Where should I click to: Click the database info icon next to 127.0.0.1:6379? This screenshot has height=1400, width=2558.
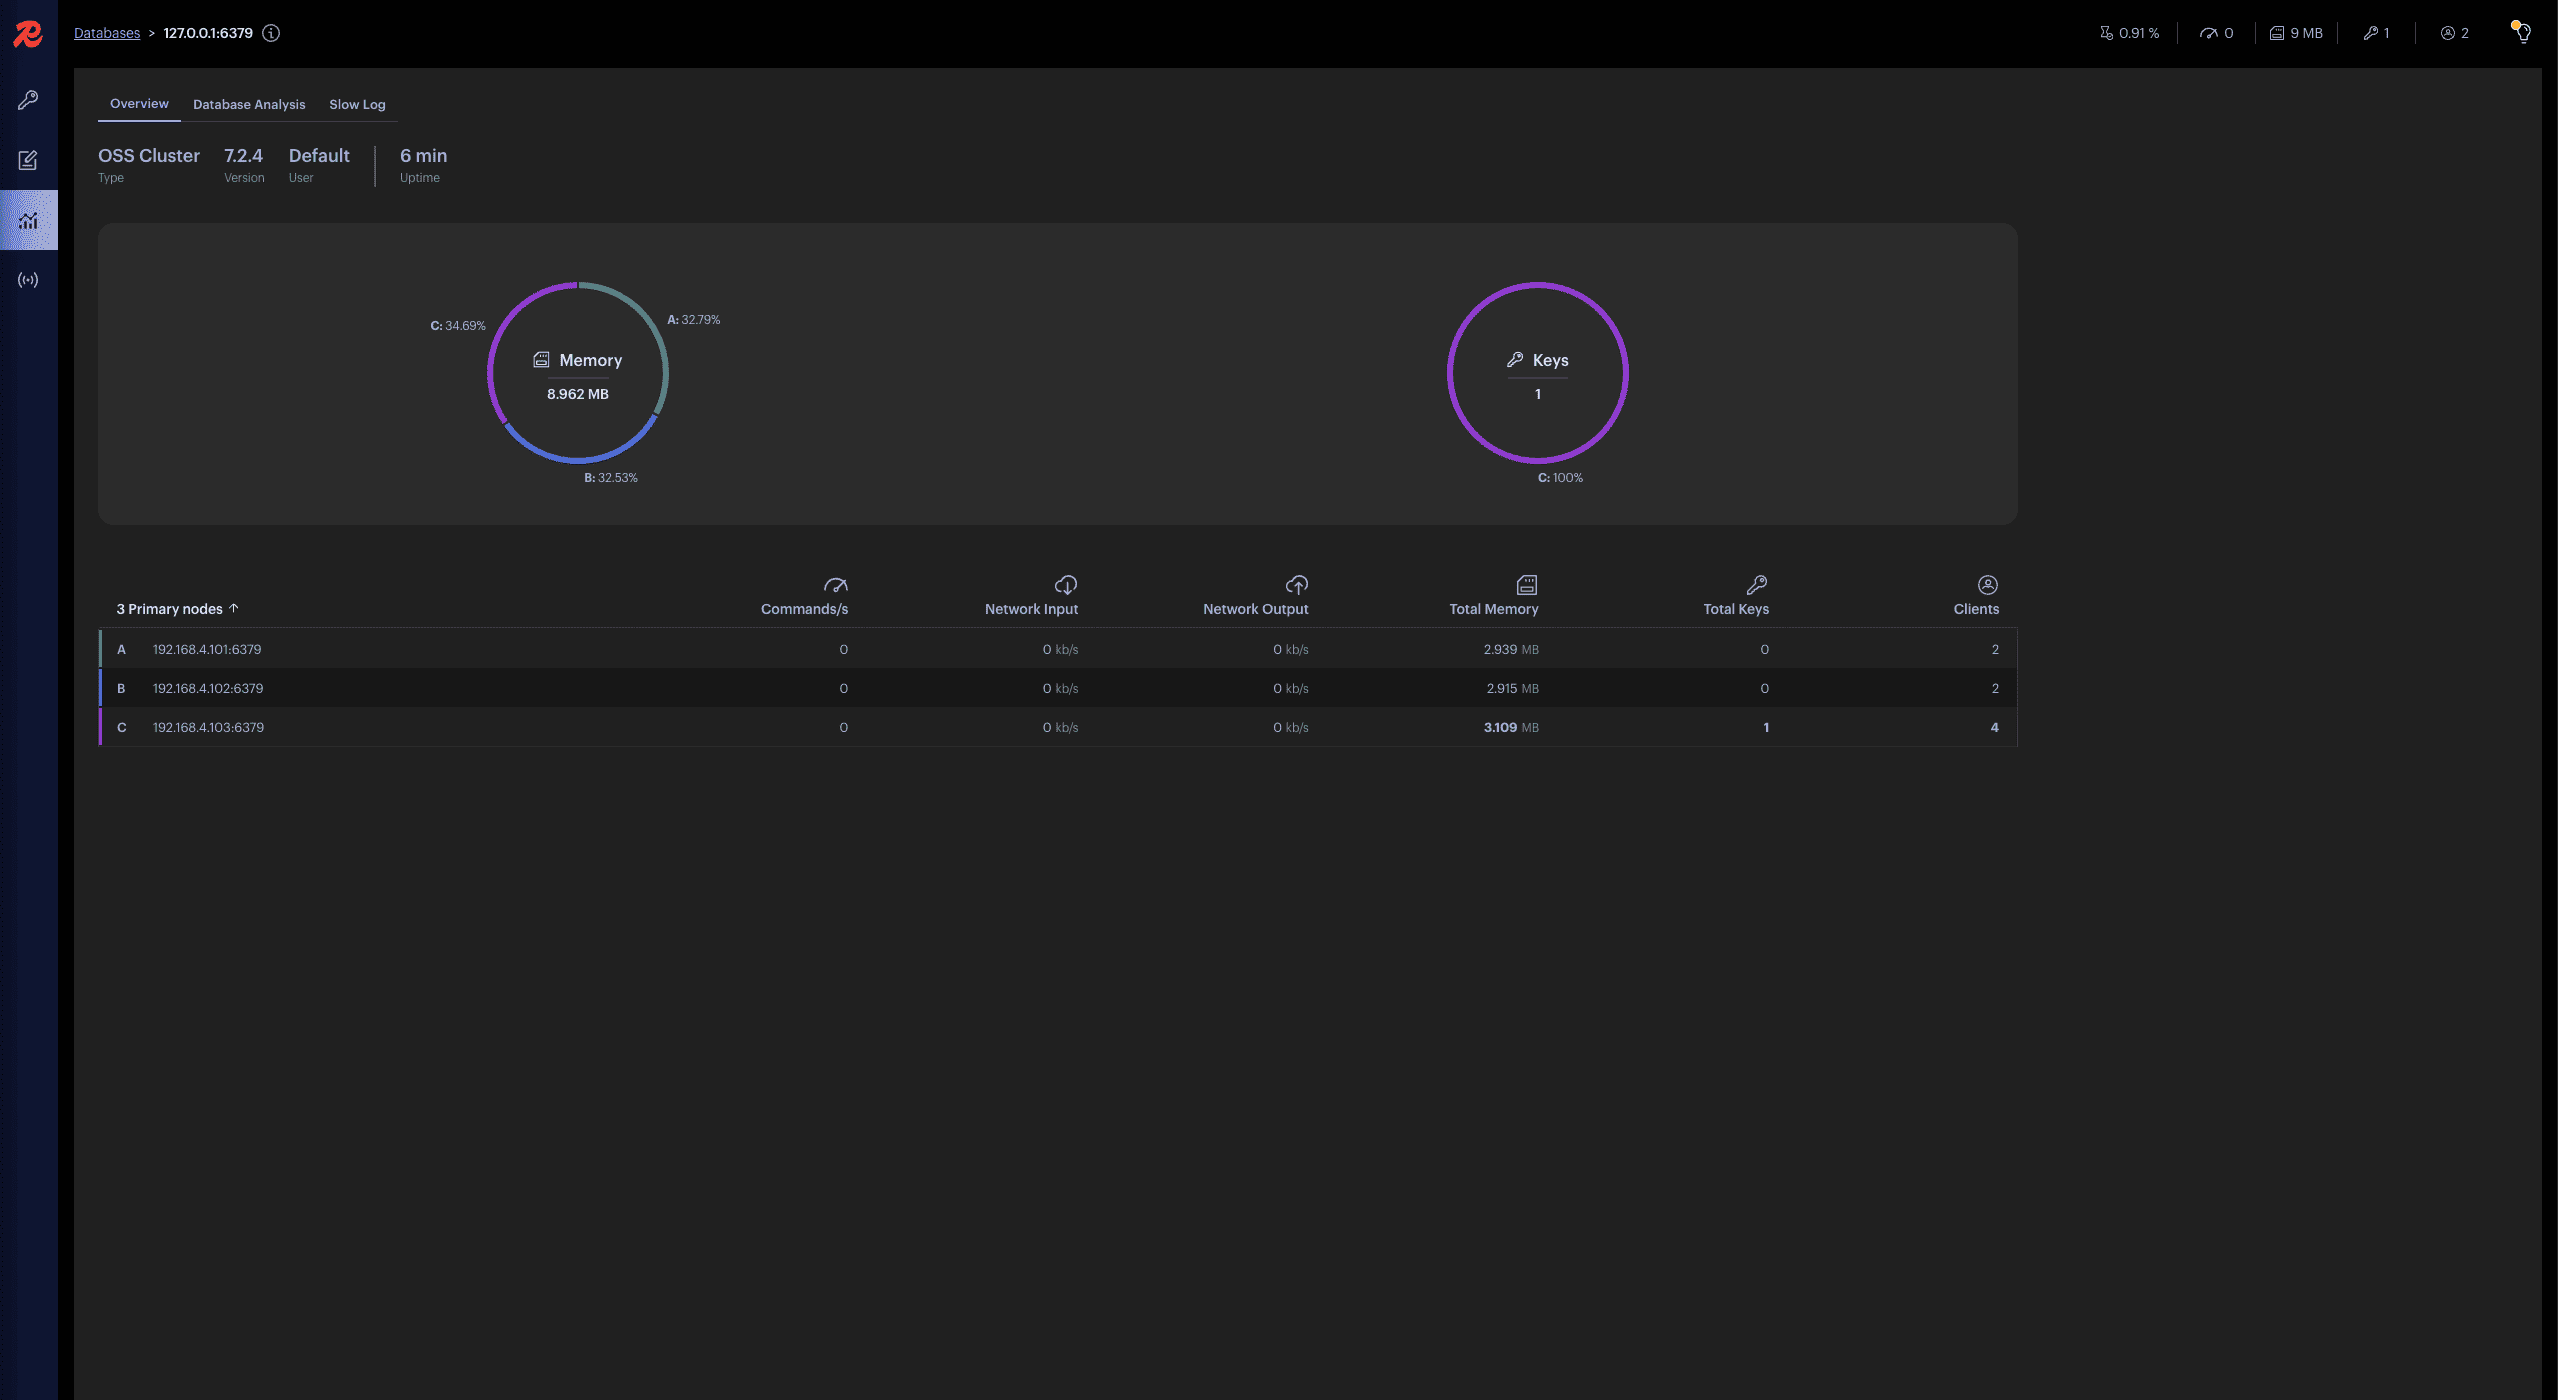pos(271,33)
